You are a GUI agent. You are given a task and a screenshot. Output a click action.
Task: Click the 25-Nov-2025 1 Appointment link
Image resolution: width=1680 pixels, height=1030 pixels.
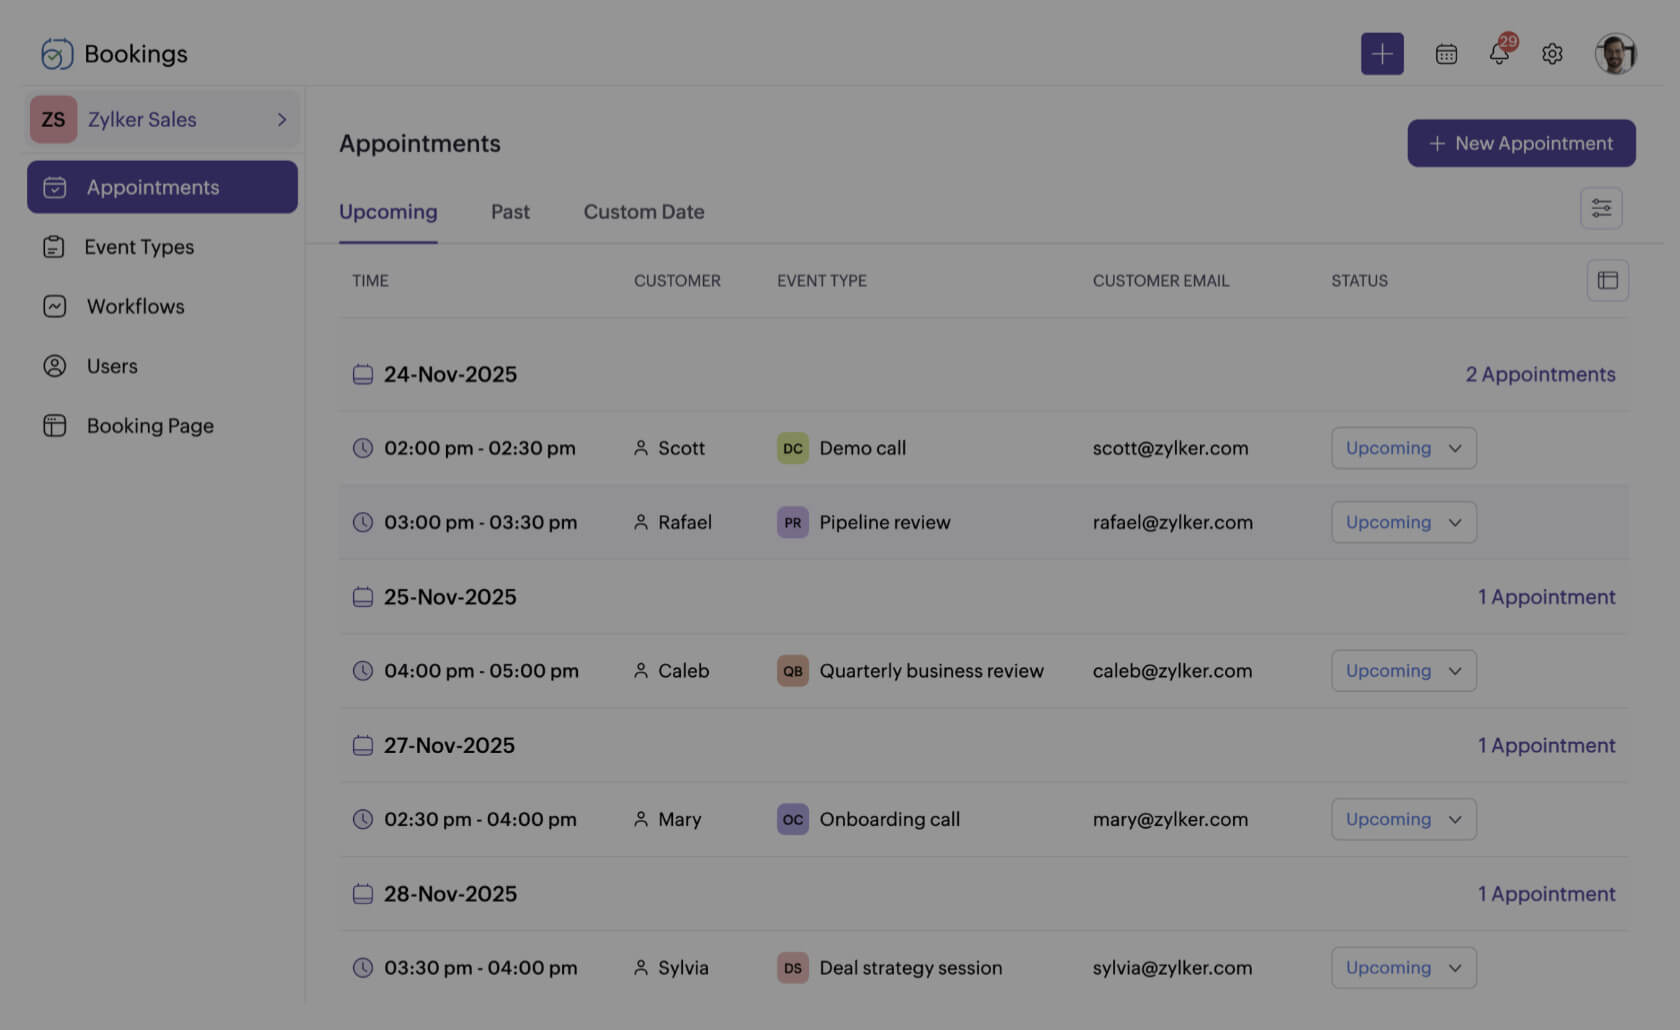pos(1546,597)
